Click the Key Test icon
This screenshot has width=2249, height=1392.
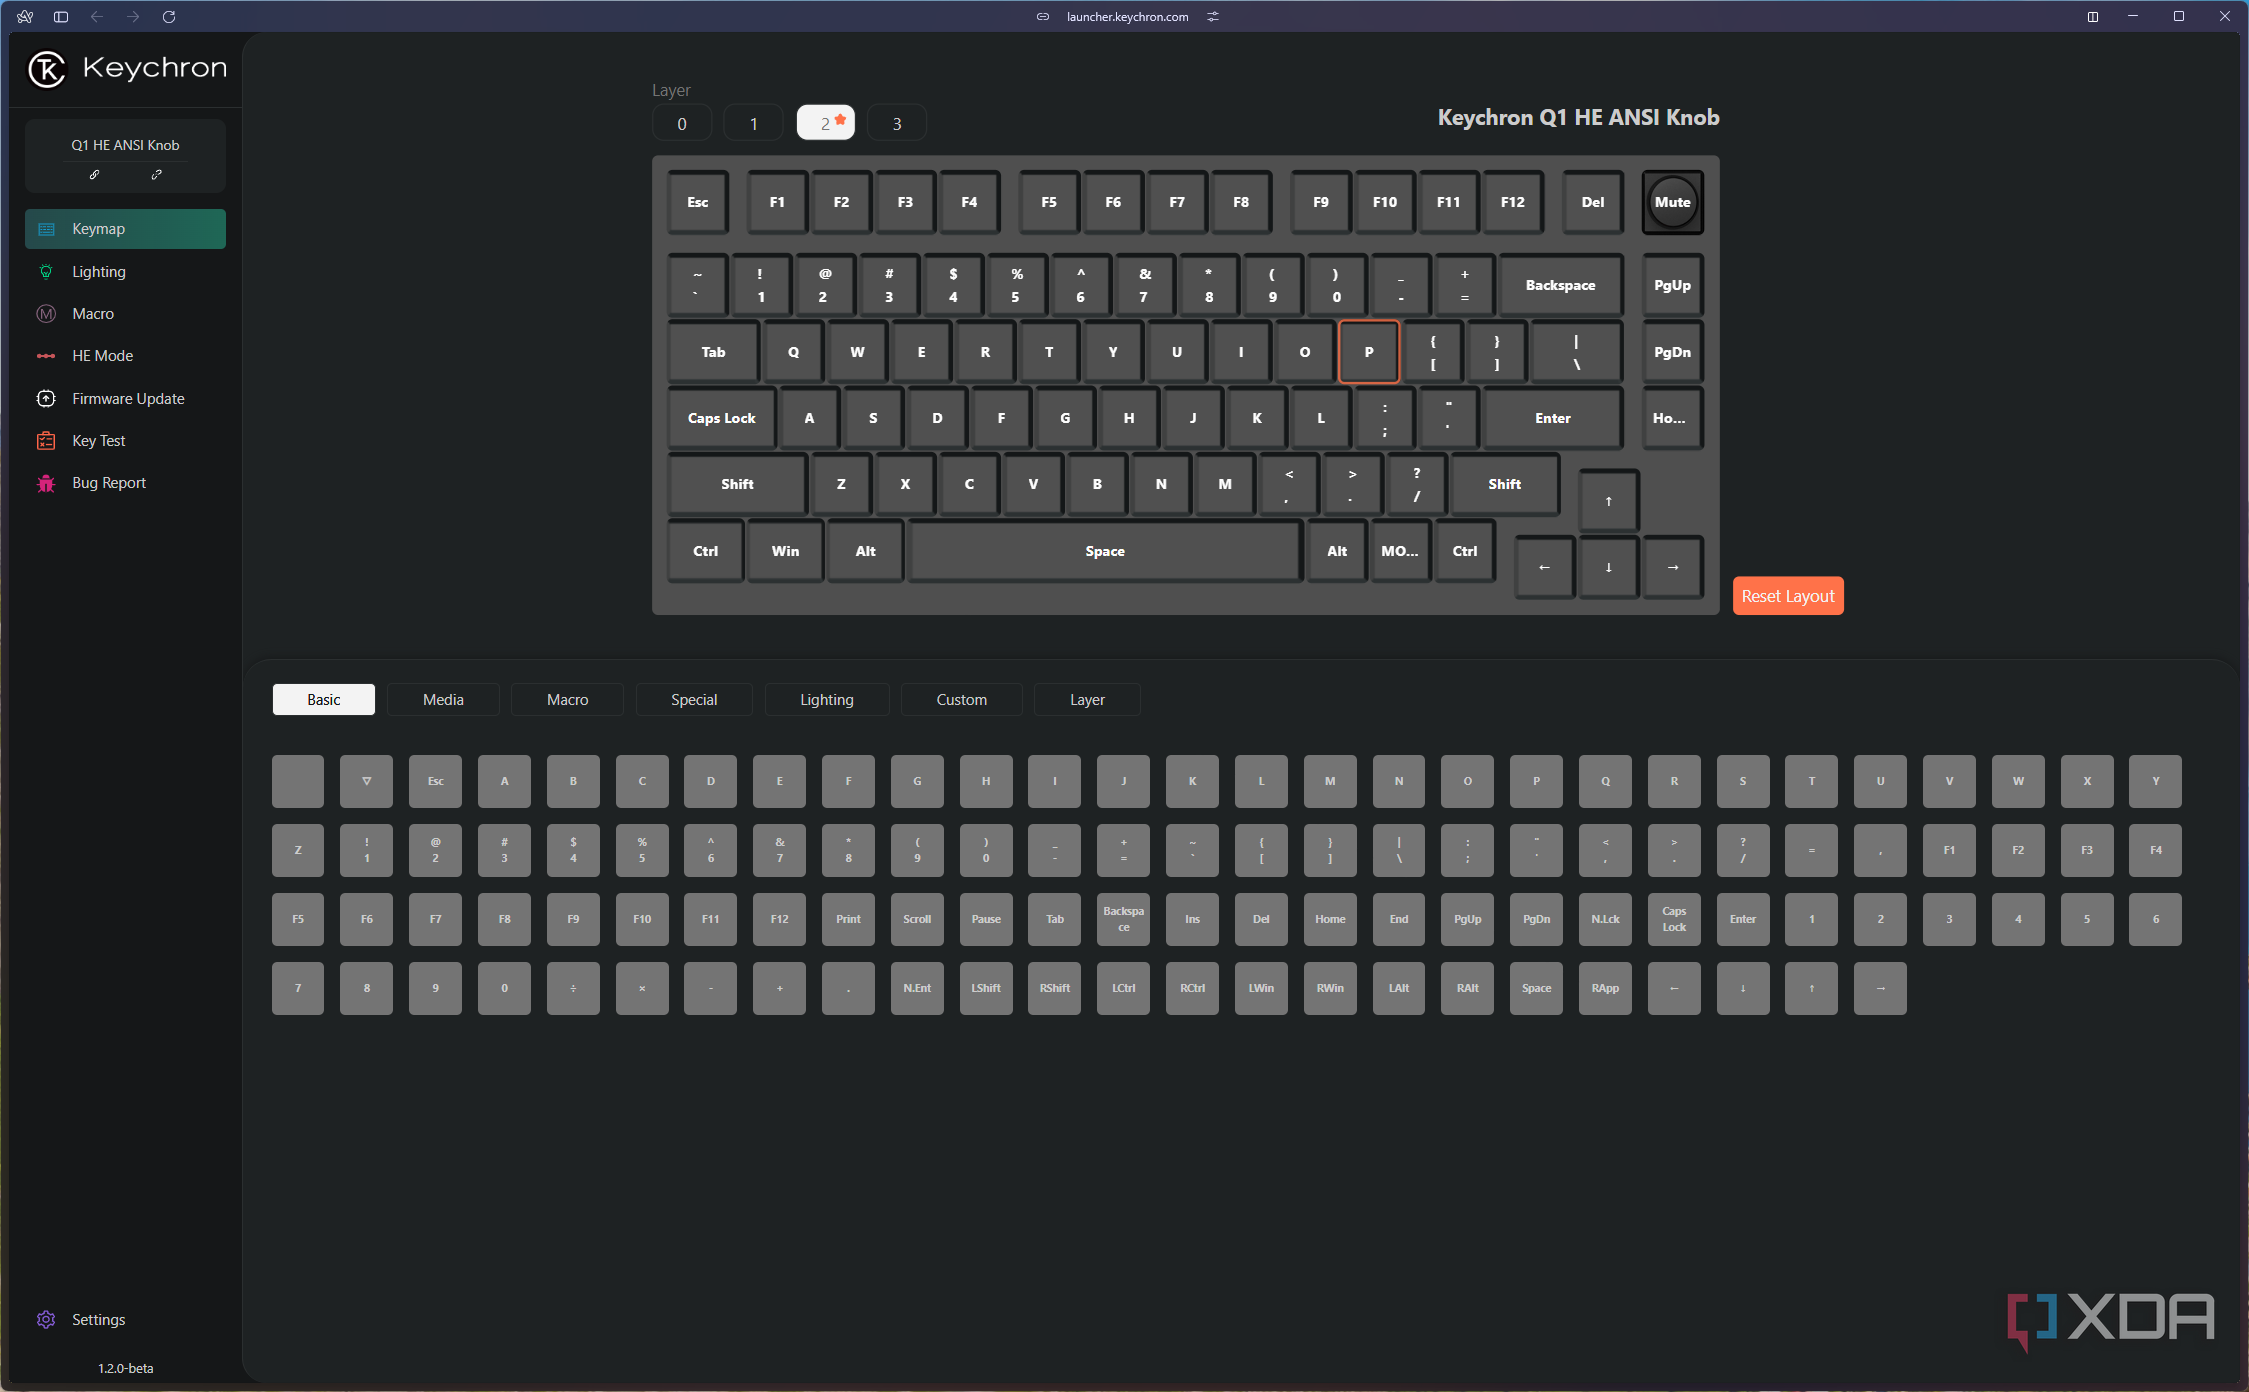point(46,441)
